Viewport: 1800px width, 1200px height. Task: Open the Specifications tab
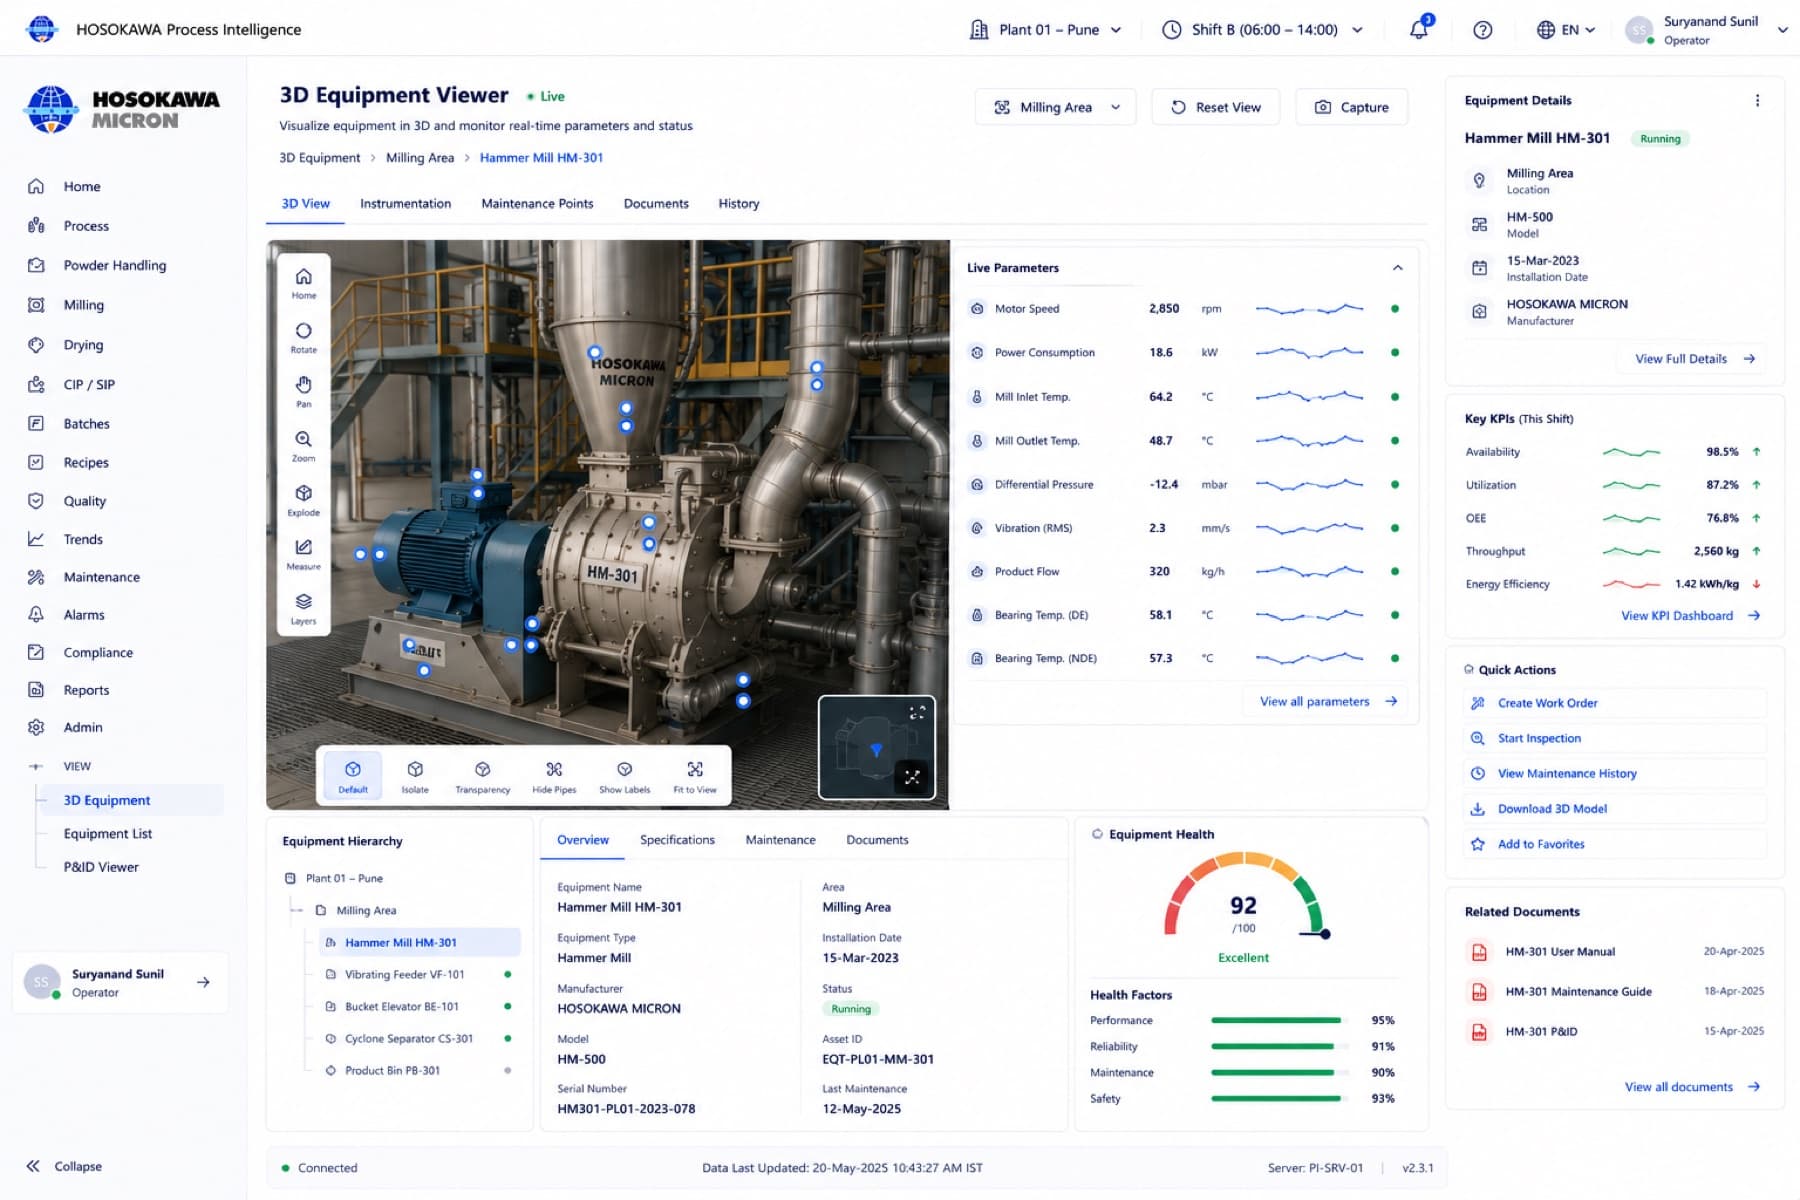coord(677,840)
